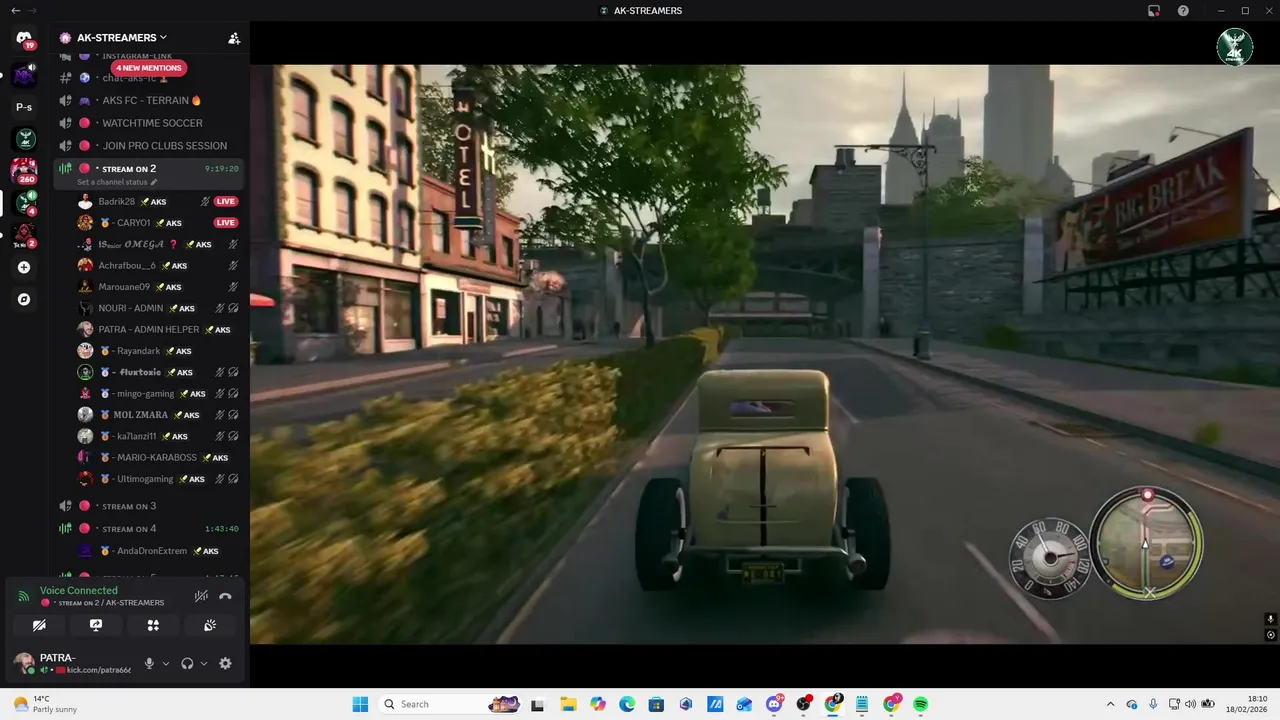
Task: Watch Badrik28's LIVE stream
Action: pyautogui.click(x=226, y=201)
